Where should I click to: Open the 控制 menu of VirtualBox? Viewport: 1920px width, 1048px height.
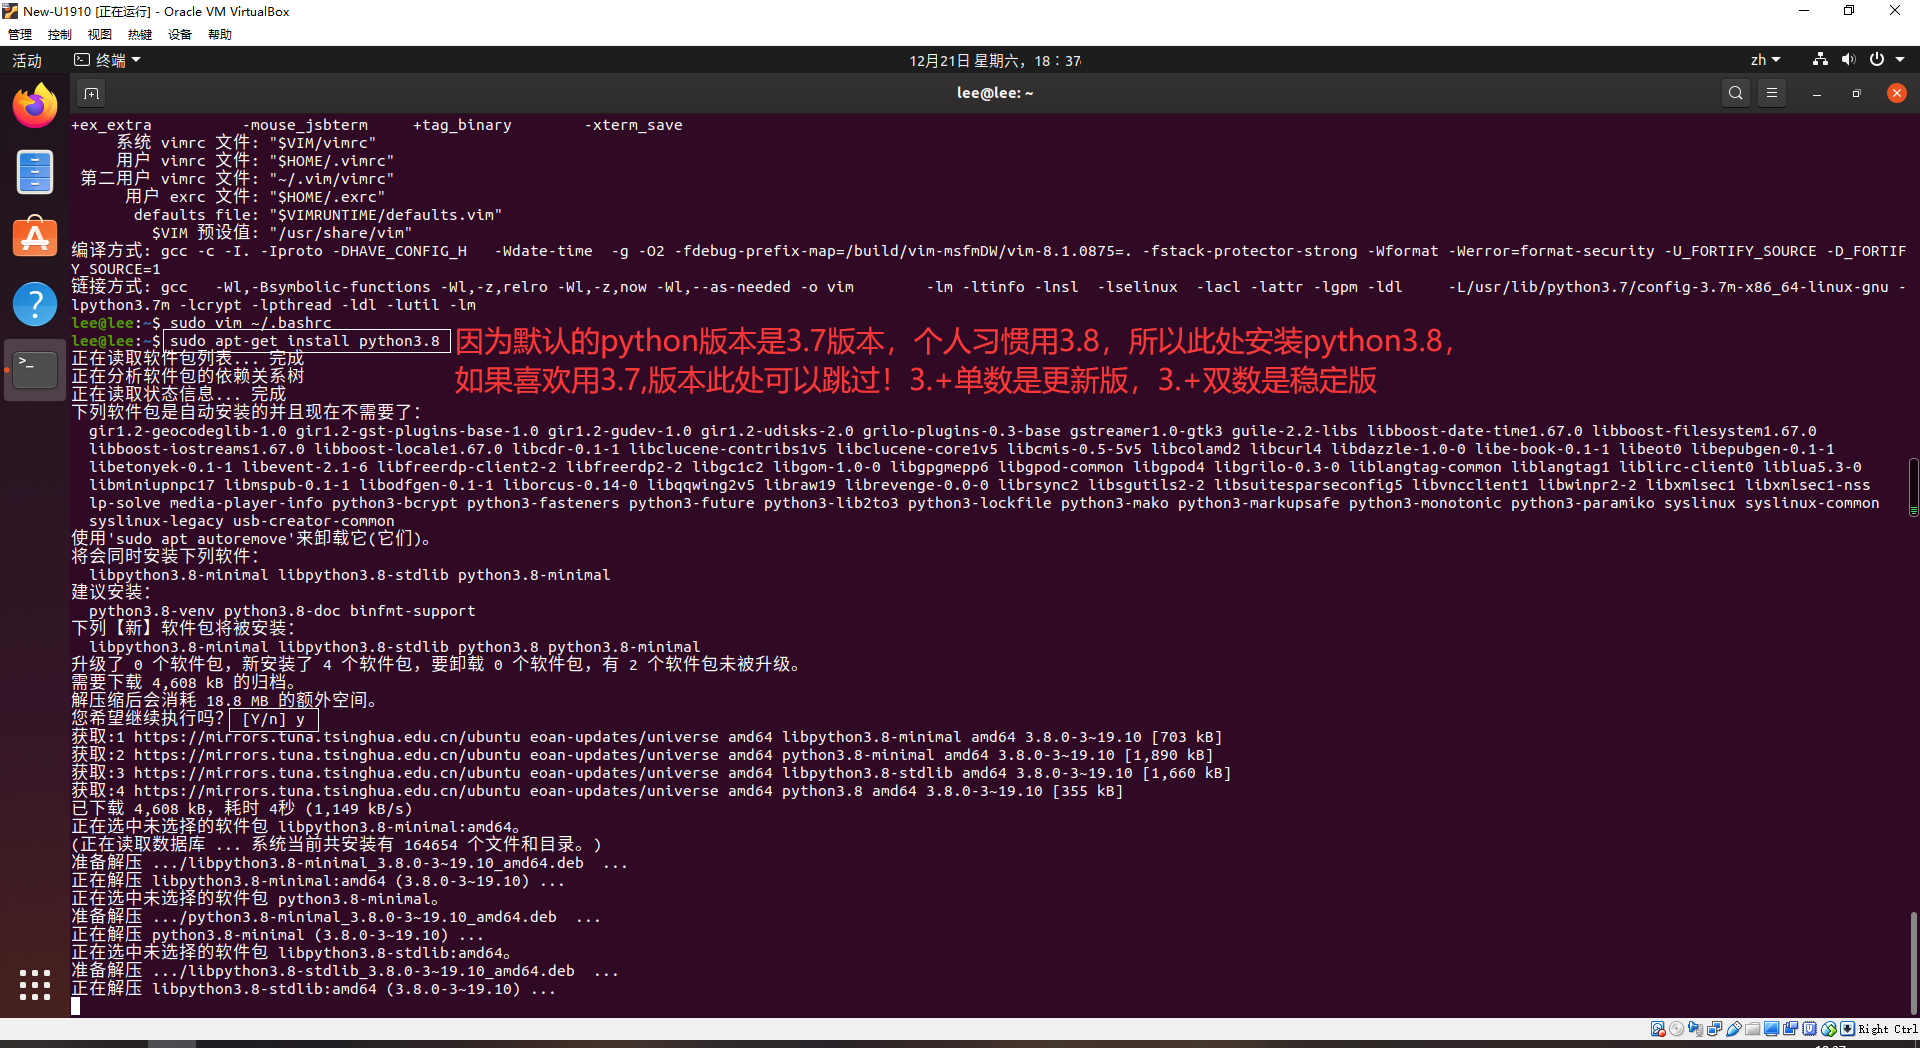tap(60, 35)
